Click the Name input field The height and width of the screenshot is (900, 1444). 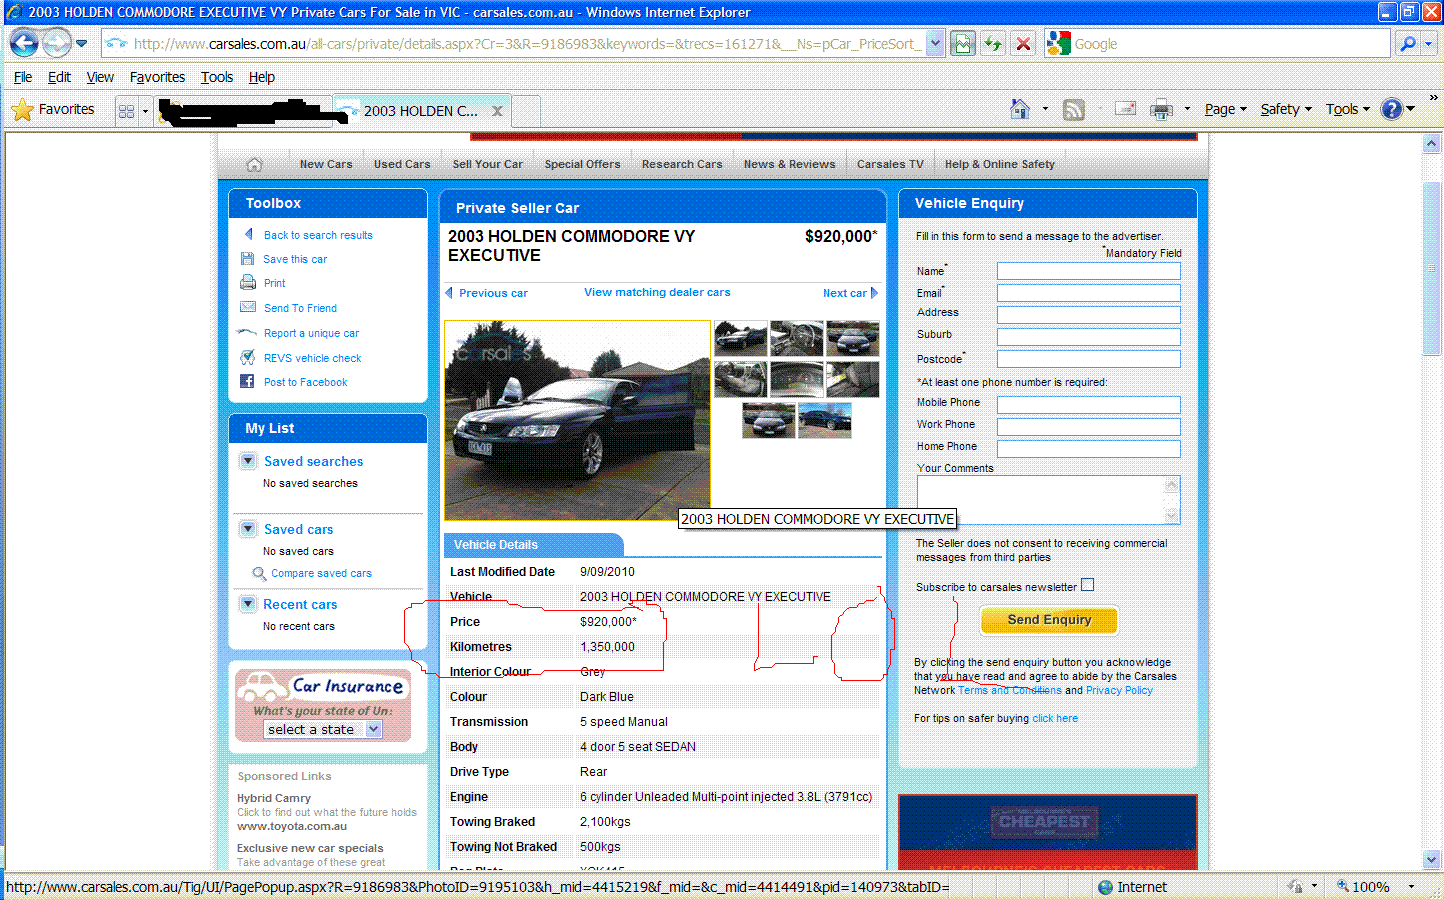tap(1088, 271)
